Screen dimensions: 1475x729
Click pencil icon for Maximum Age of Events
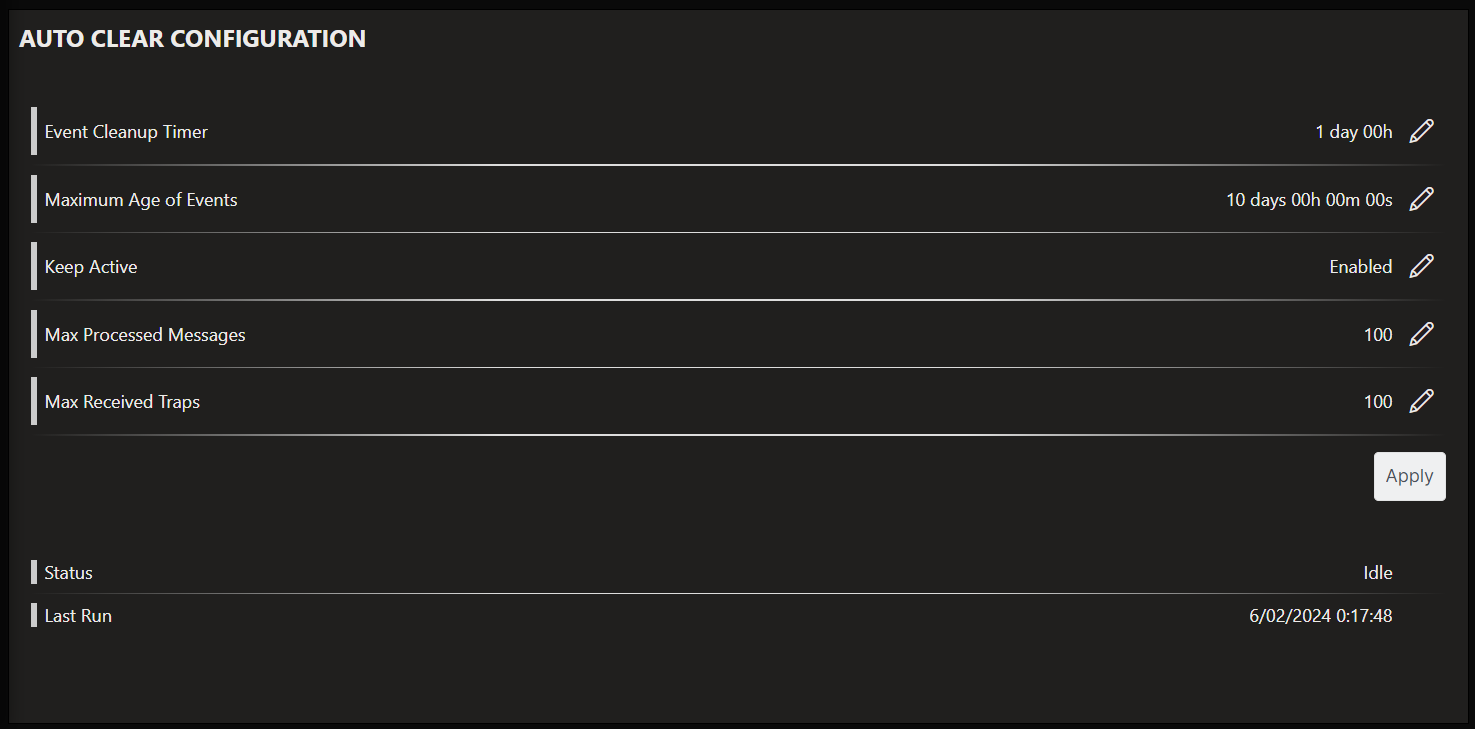click(x=1421, y=199)
